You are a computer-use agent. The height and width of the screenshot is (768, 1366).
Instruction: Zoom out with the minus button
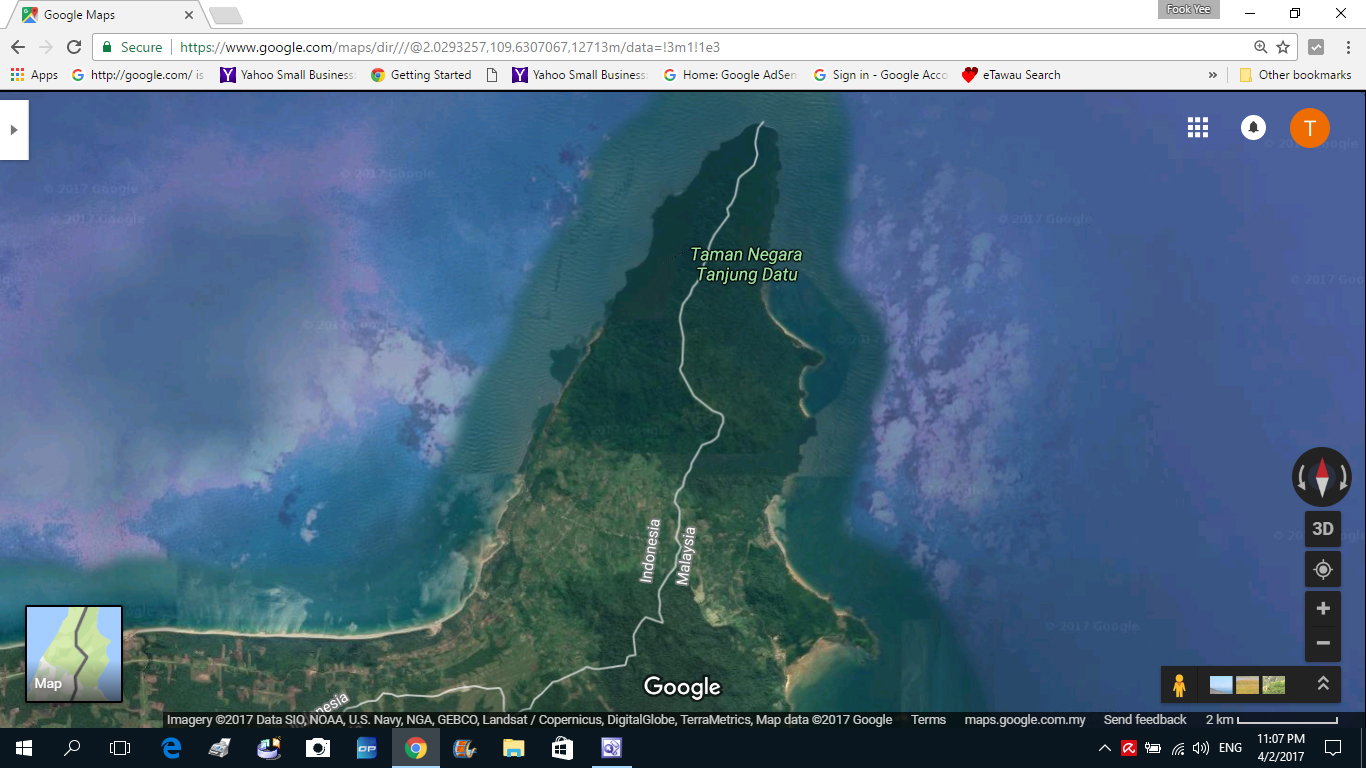point(1322,643)
